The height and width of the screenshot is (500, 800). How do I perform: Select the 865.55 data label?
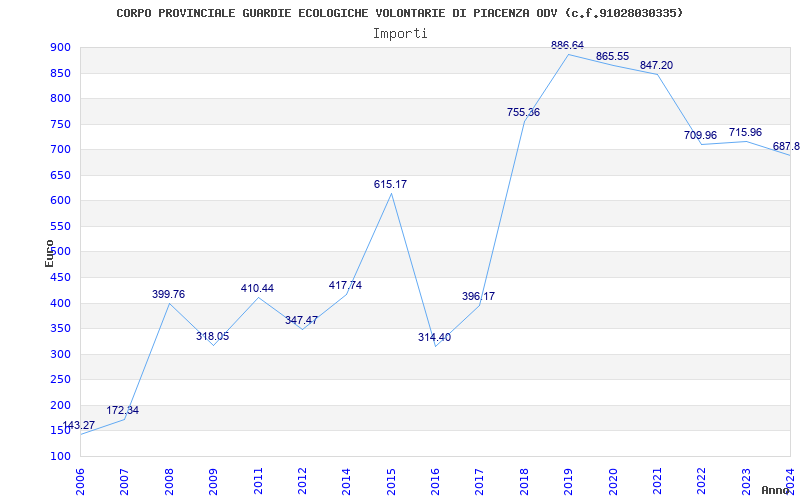[612, 56]
